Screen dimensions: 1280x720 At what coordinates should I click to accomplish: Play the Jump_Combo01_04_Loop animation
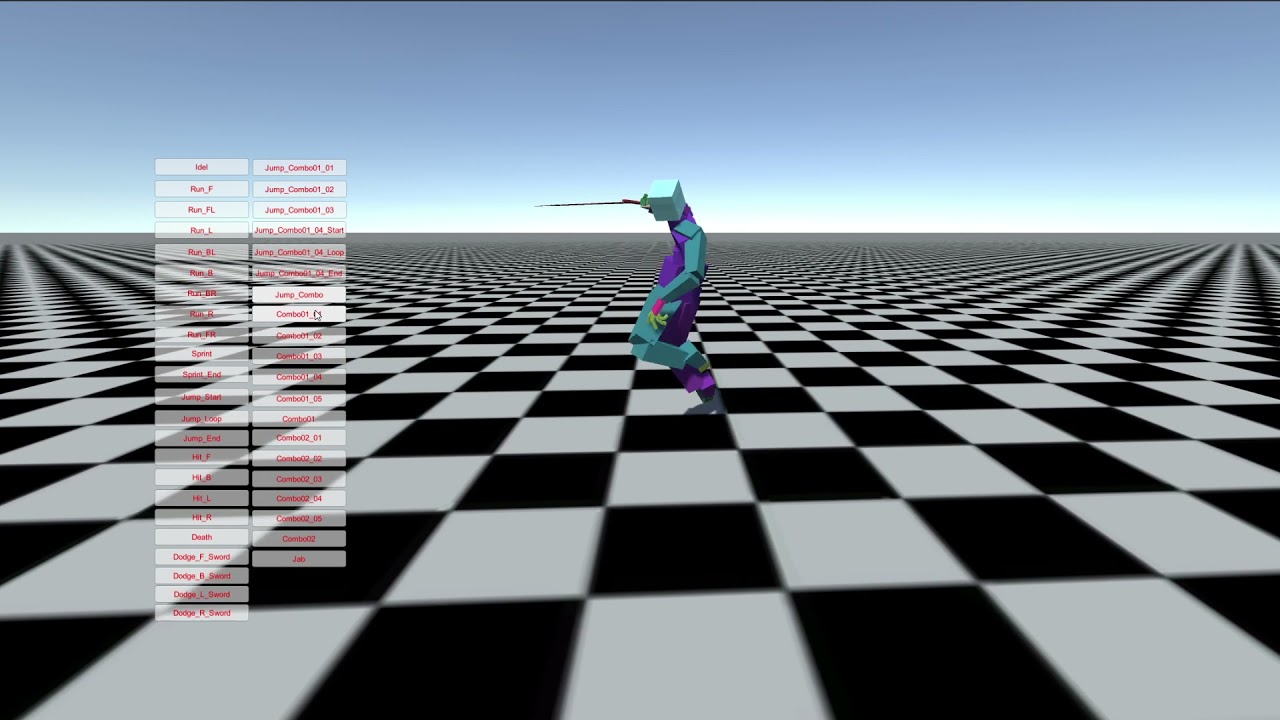coord(299,252)
